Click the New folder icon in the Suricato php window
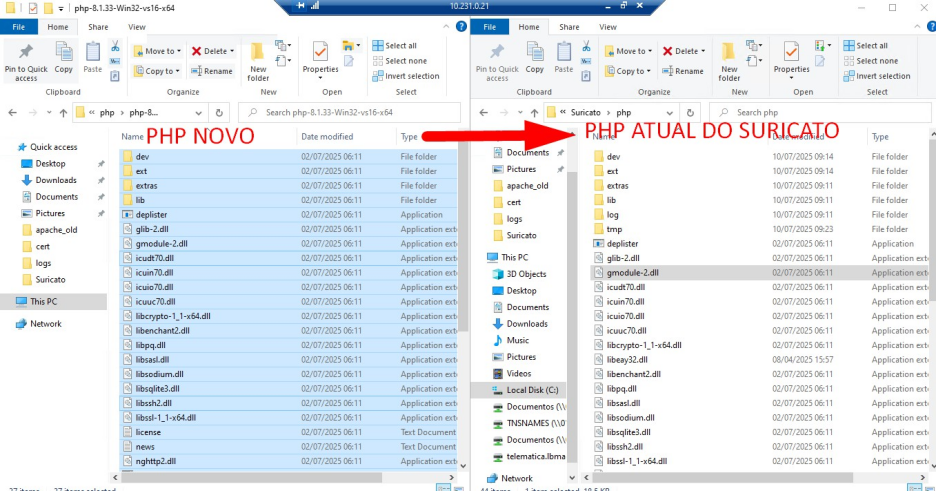 [x=729, y=59]
